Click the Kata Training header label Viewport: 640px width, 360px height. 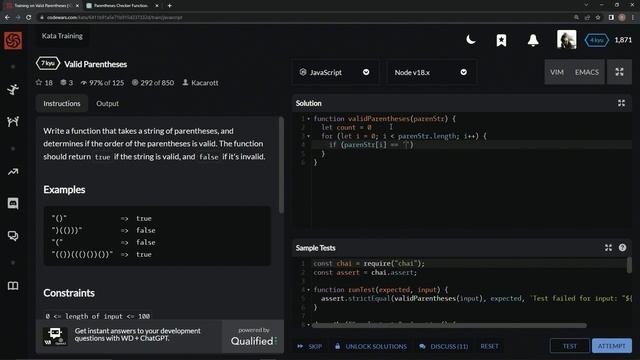pos(62,36)
